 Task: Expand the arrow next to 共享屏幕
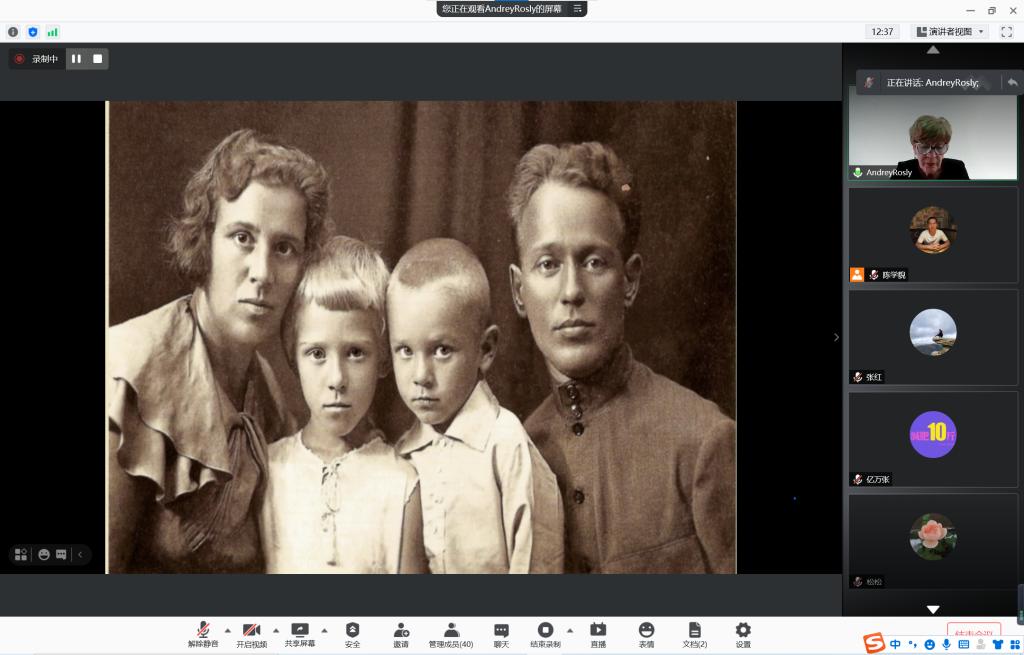[324, 630]
